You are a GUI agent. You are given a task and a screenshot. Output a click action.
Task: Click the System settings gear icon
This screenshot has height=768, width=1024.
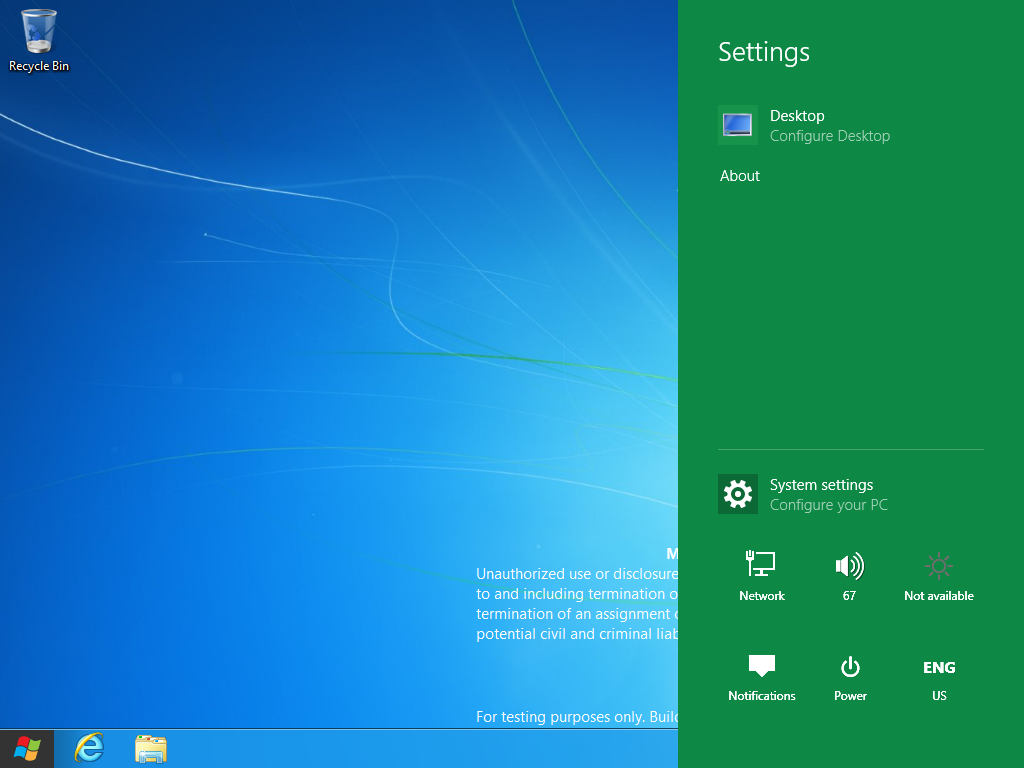pyautogui.click(x=738, y=494)
